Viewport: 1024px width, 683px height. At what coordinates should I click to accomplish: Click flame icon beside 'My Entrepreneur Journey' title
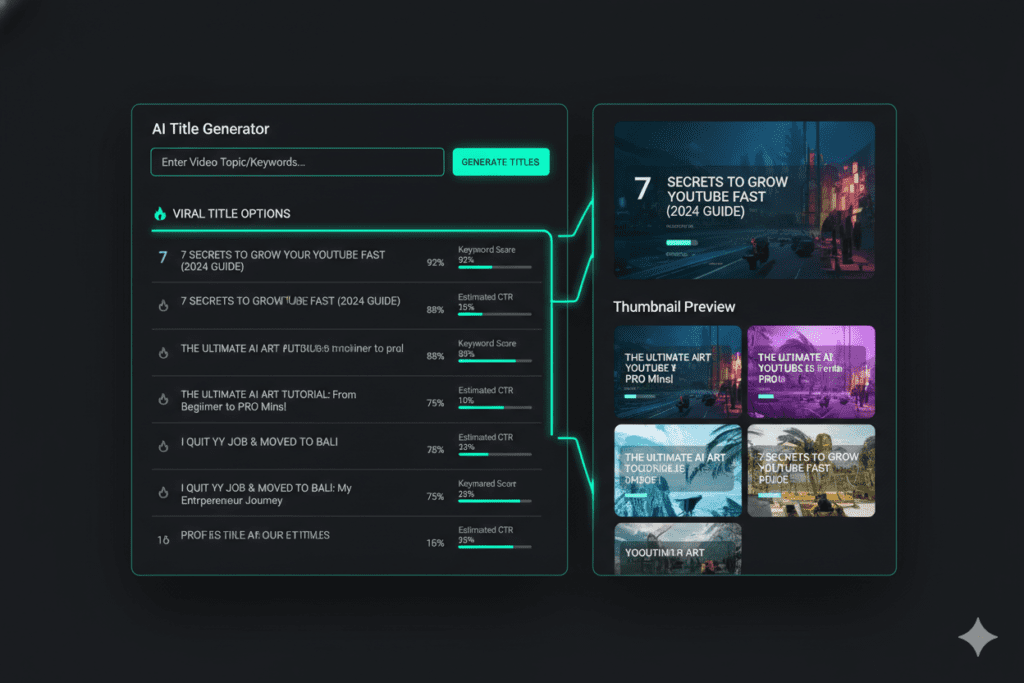163,493
